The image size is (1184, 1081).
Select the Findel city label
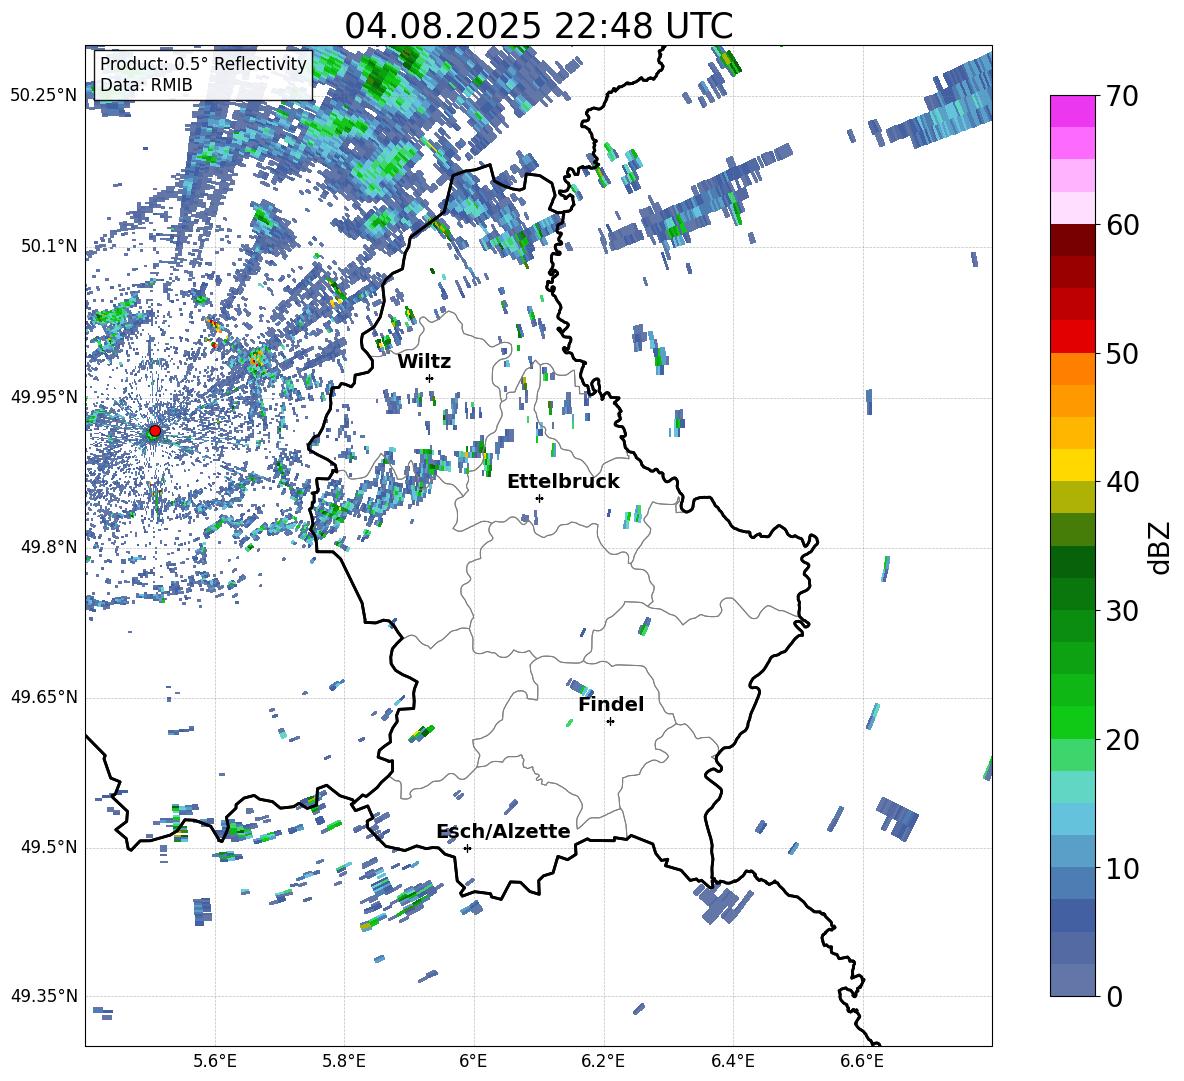(x=612, y=704)
